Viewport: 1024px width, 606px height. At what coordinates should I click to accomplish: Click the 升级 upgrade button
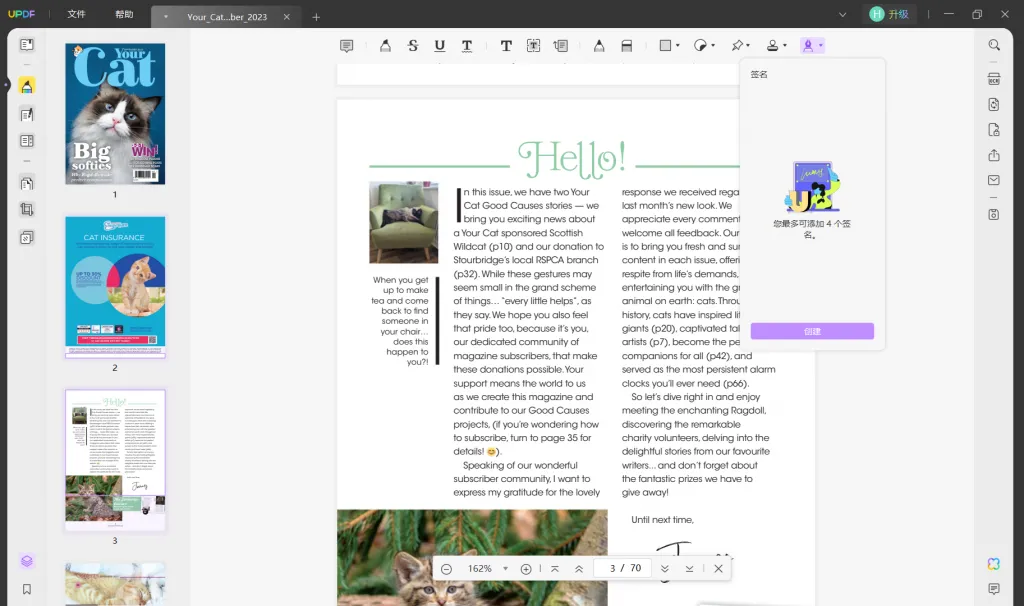pyautogui.click(x=889, y=14)
